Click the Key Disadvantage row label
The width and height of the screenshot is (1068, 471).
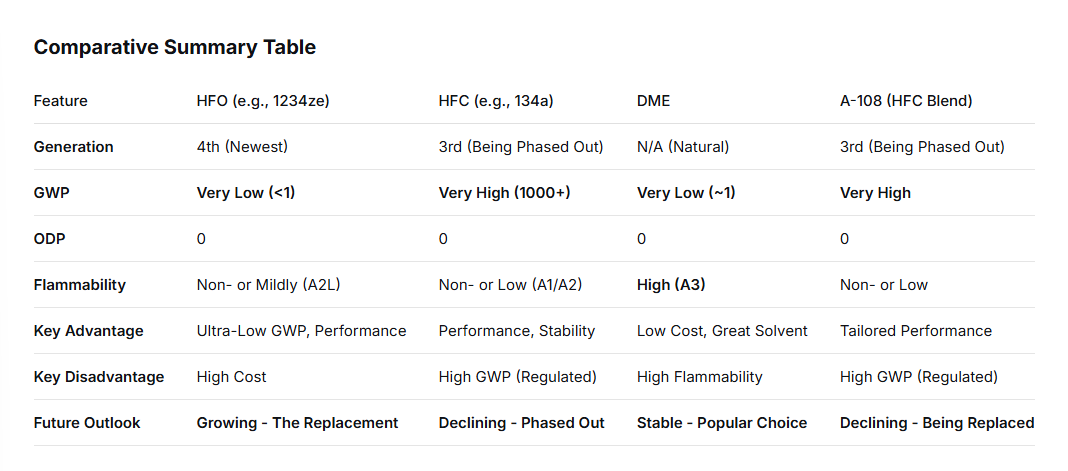(98, 377)
